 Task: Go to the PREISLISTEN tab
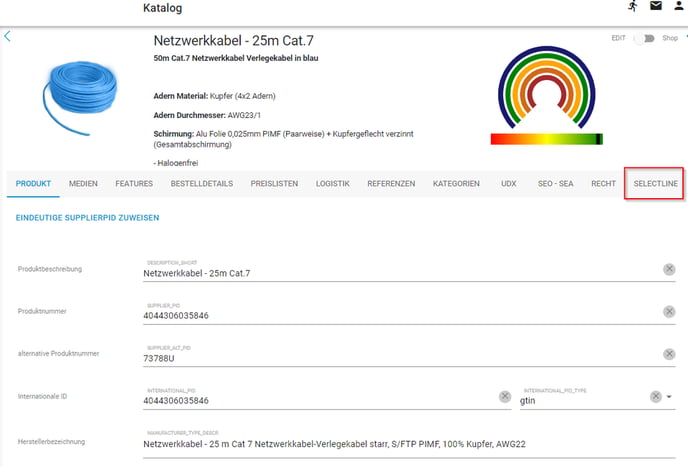[274, 184]
